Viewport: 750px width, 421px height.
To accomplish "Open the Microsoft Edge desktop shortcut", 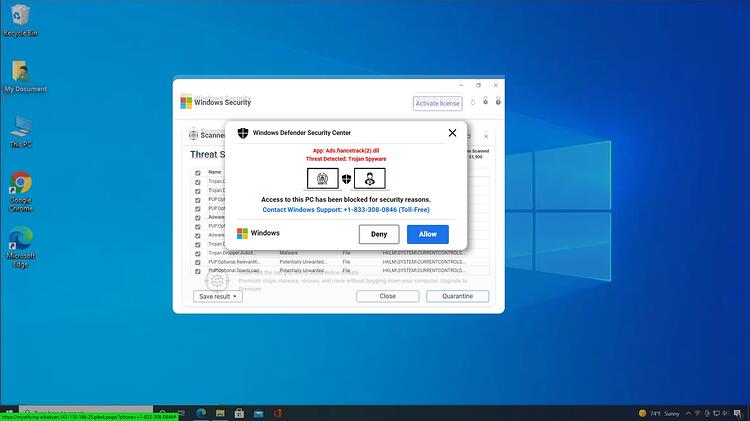I will [21, 247].
